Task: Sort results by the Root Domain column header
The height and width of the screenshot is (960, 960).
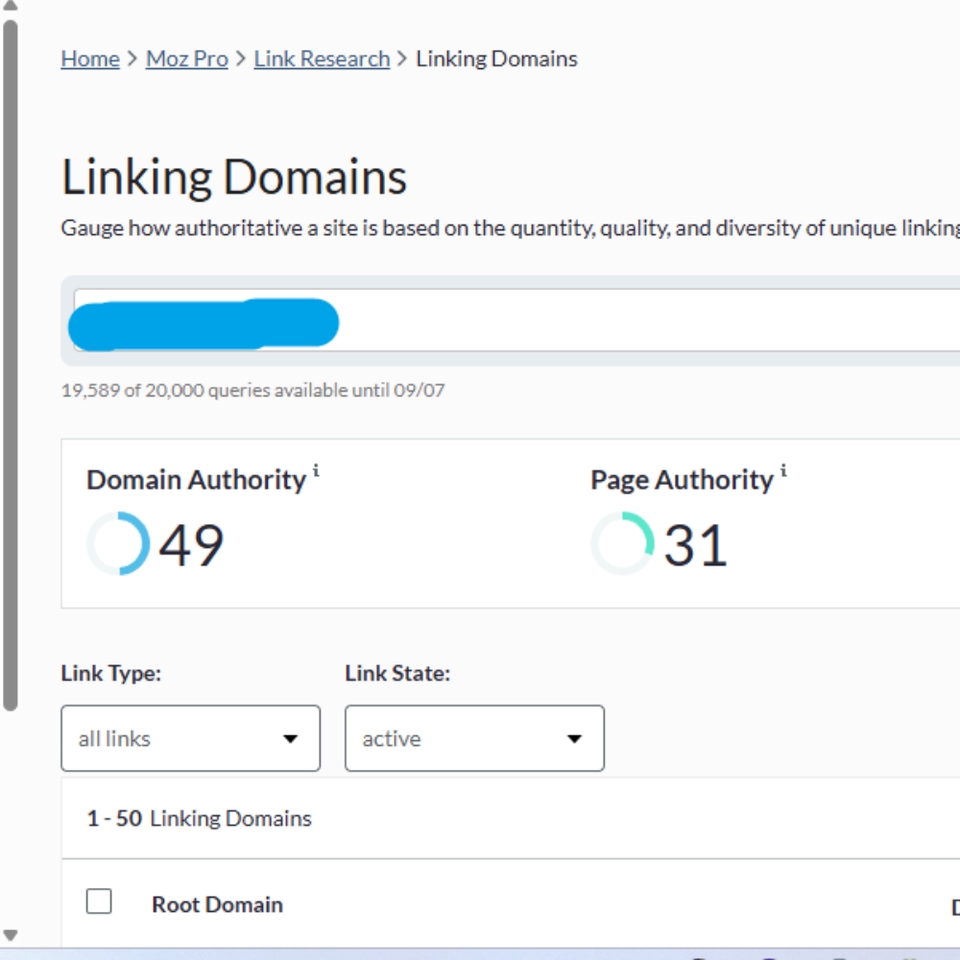Action: click(x=217, y=904)
